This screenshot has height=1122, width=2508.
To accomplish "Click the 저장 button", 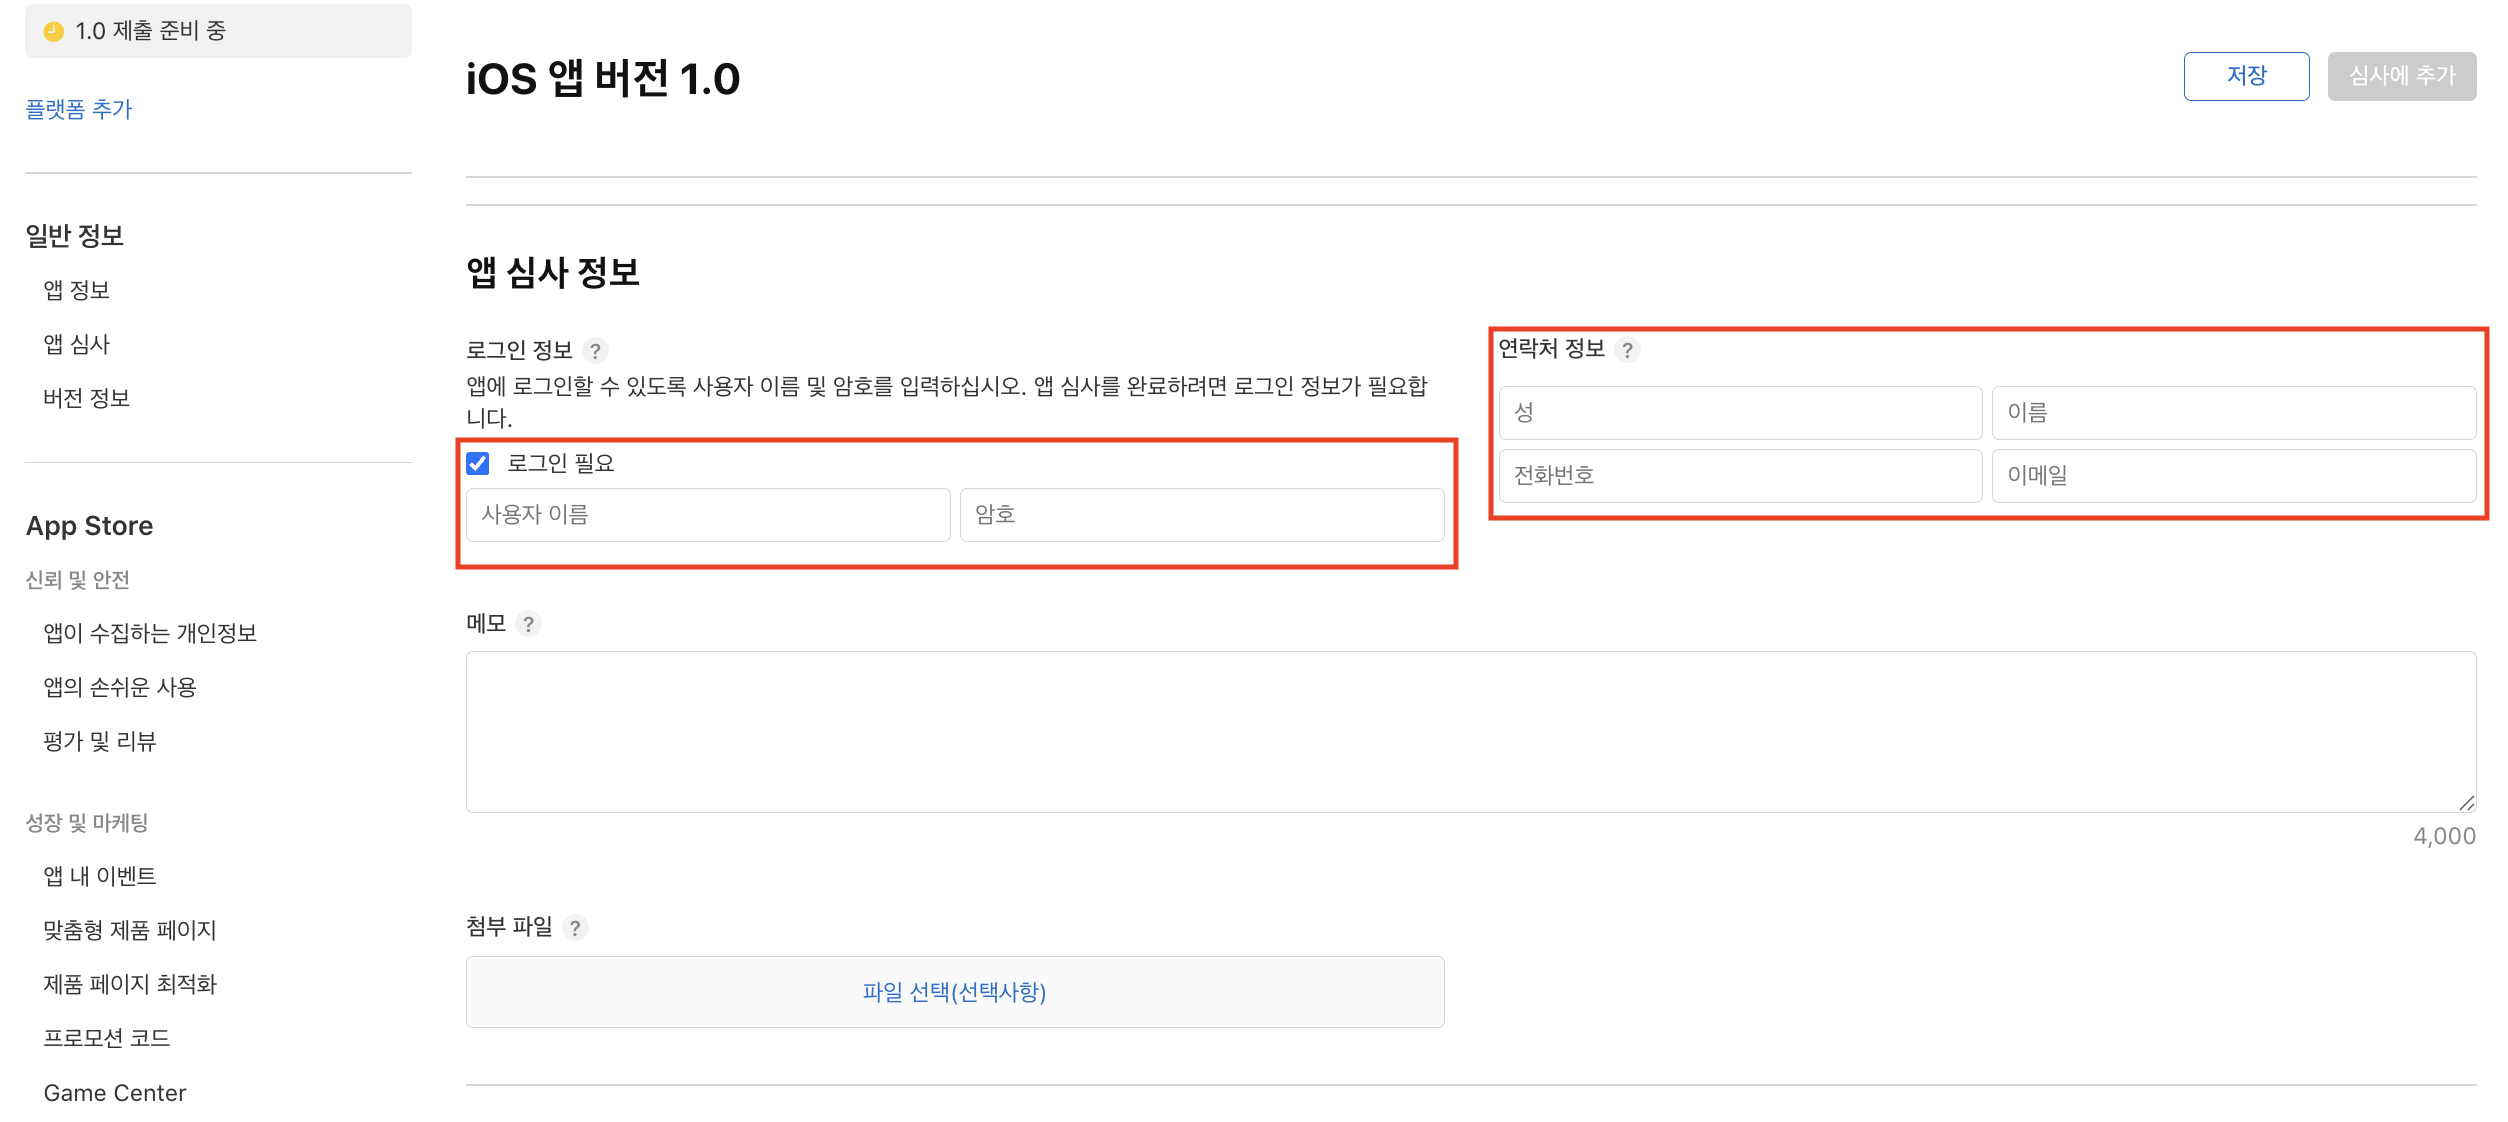I will [2245, 75].
